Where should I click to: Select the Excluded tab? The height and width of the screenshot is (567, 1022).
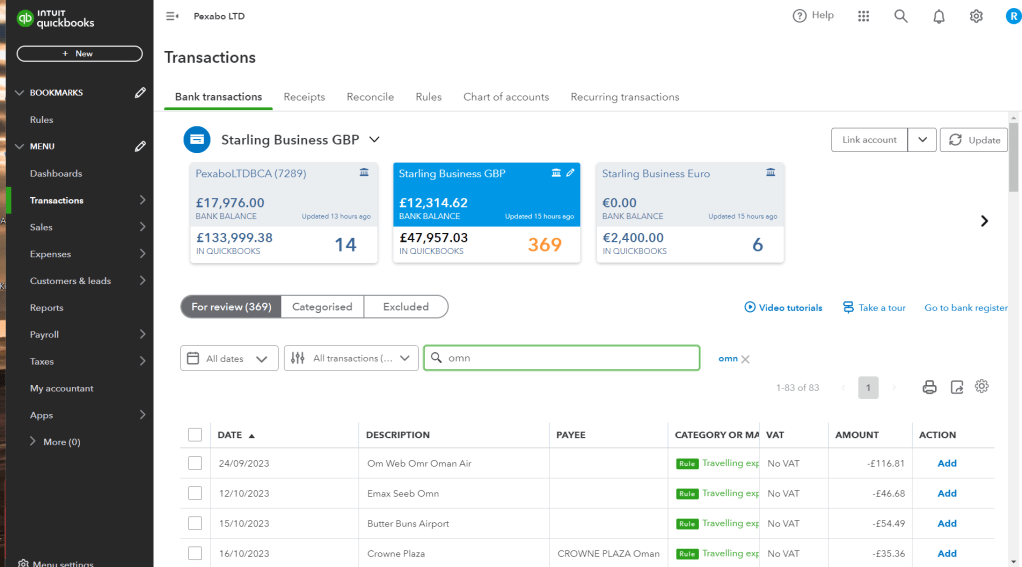point(406,307)
